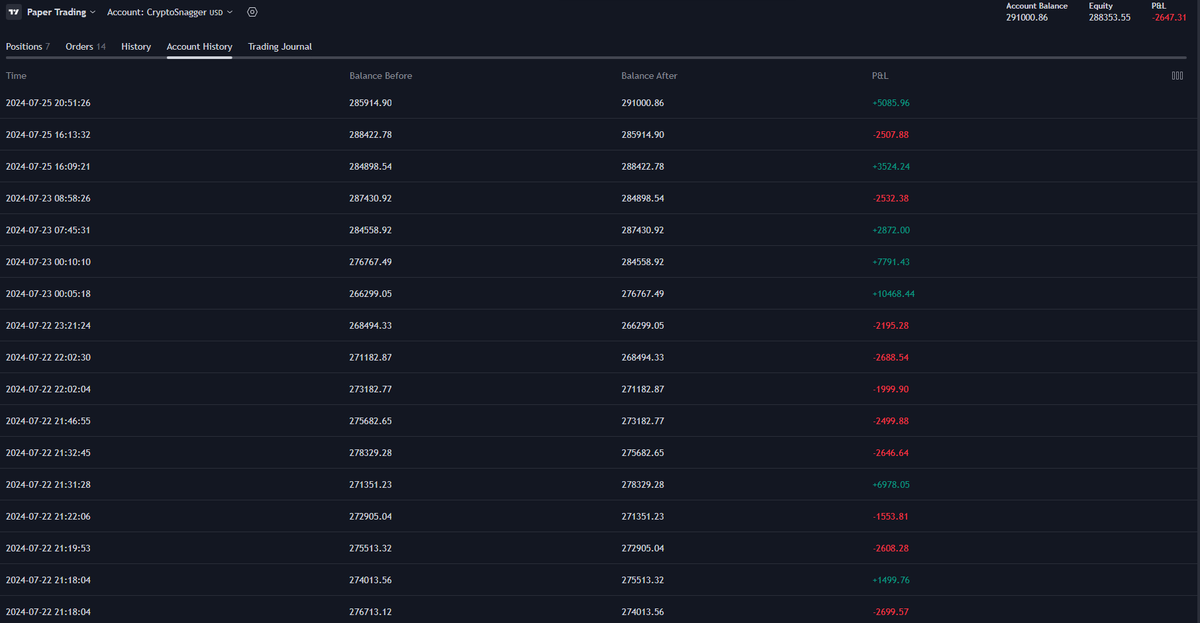Open the Trading Journal tab
Screen dimensions: 1200x623
tap(280, 46)
